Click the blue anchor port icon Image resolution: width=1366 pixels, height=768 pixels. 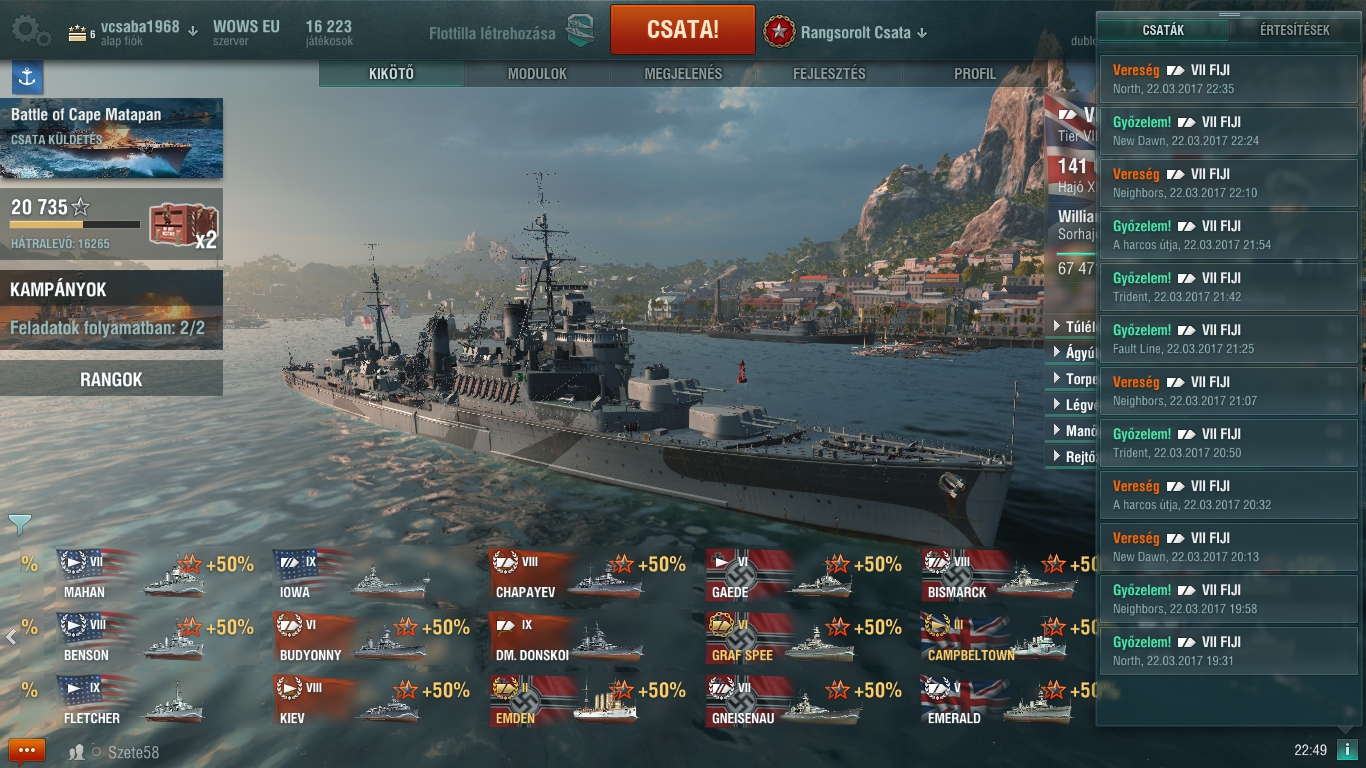[x=27, y=77]
